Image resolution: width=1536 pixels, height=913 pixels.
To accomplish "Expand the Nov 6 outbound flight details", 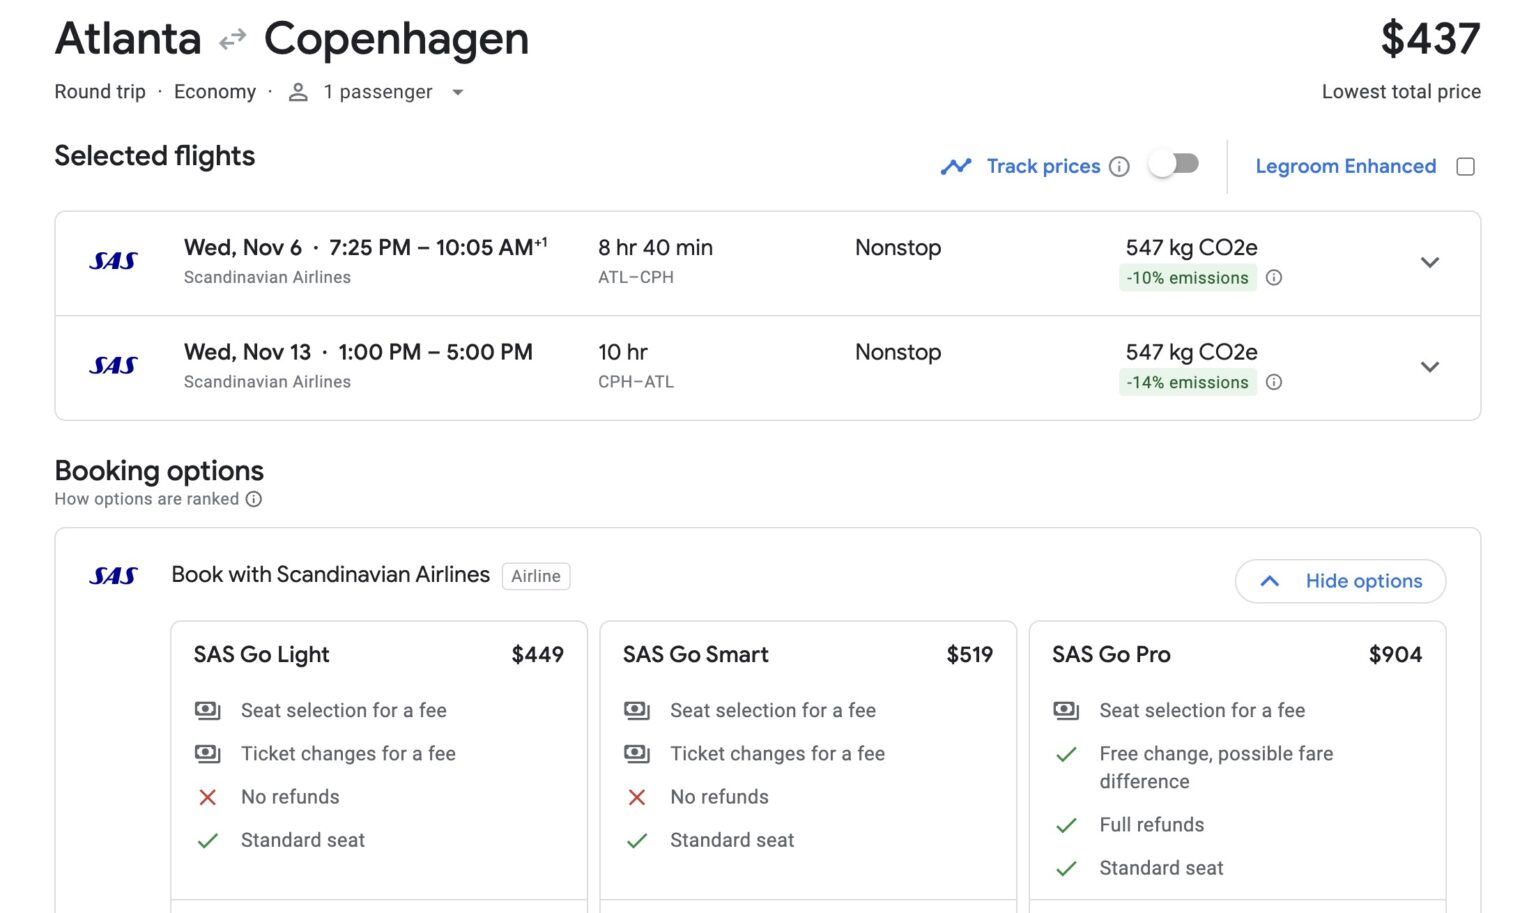I will (1430, 262).
